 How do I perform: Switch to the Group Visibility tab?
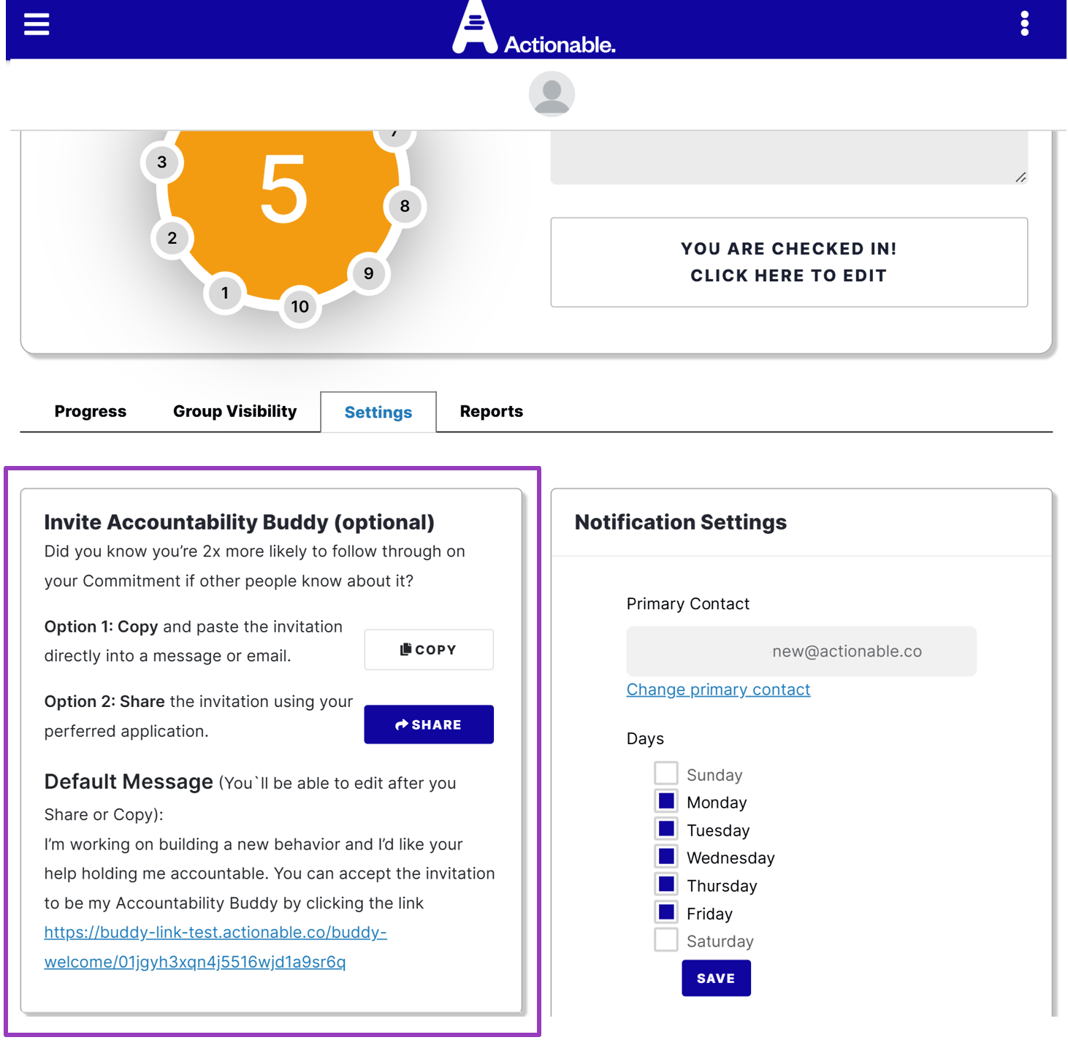(235, 411)
